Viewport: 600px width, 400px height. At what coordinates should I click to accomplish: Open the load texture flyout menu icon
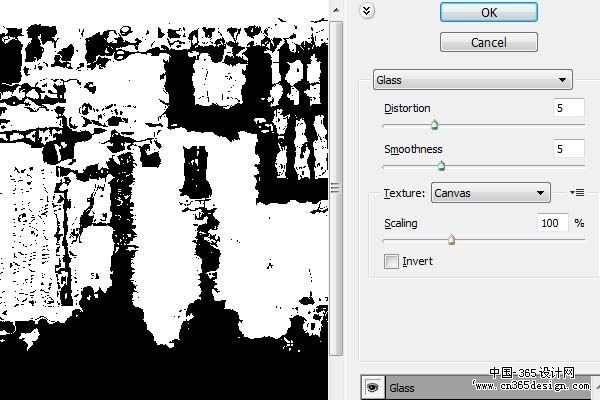pos(577,193)
